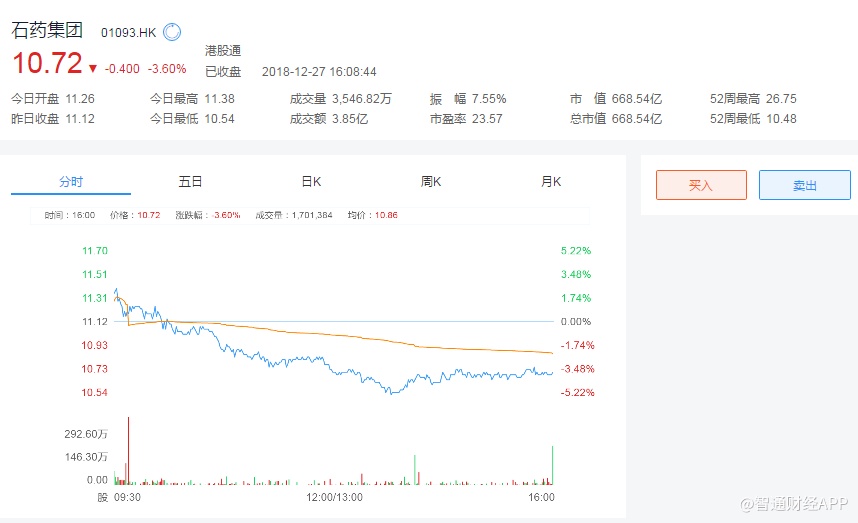Click the 11.70 top price axis label

pyautogui.click(x=94, y=250)
